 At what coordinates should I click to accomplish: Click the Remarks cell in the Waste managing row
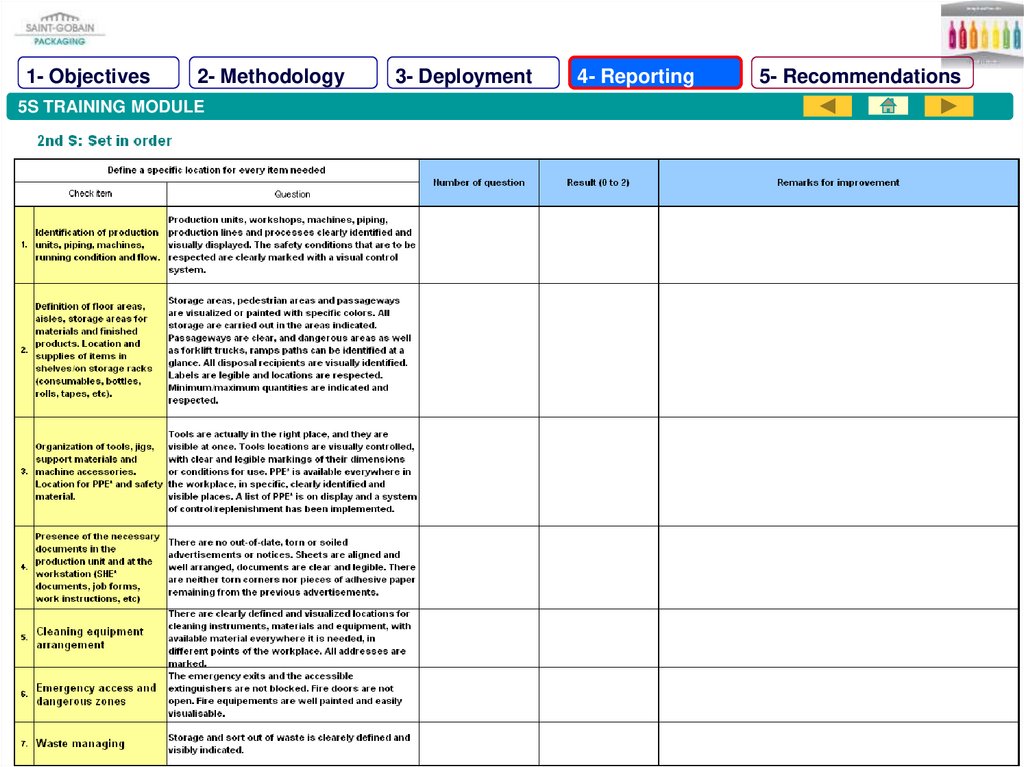(838, 743)
